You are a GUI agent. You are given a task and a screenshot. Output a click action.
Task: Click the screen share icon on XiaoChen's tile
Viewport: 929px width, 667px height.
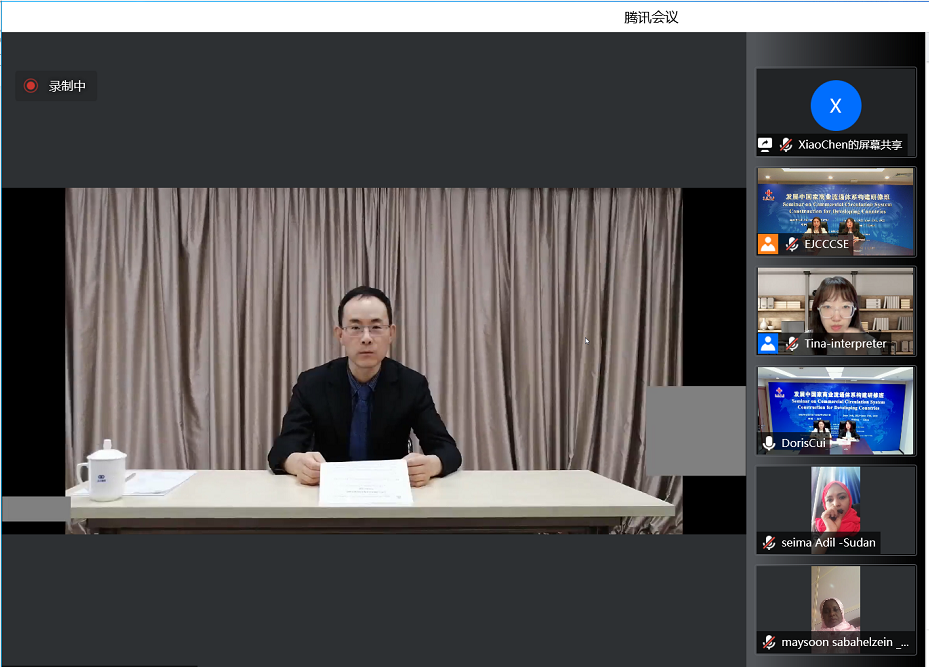tap(766, 145)
